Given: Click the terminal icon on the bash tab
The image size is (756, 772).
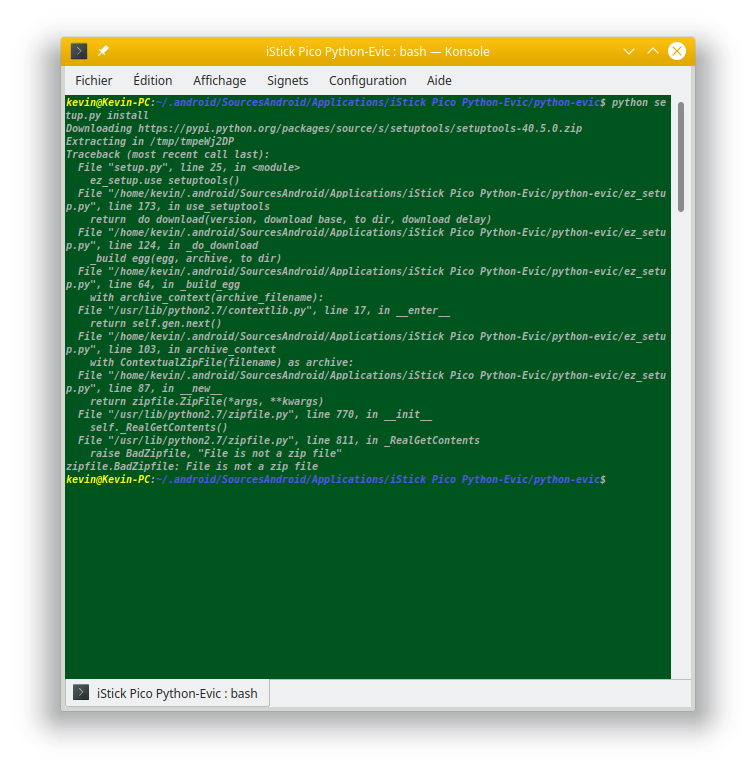Looking at the screenshot, I should [x=81, y=692].
